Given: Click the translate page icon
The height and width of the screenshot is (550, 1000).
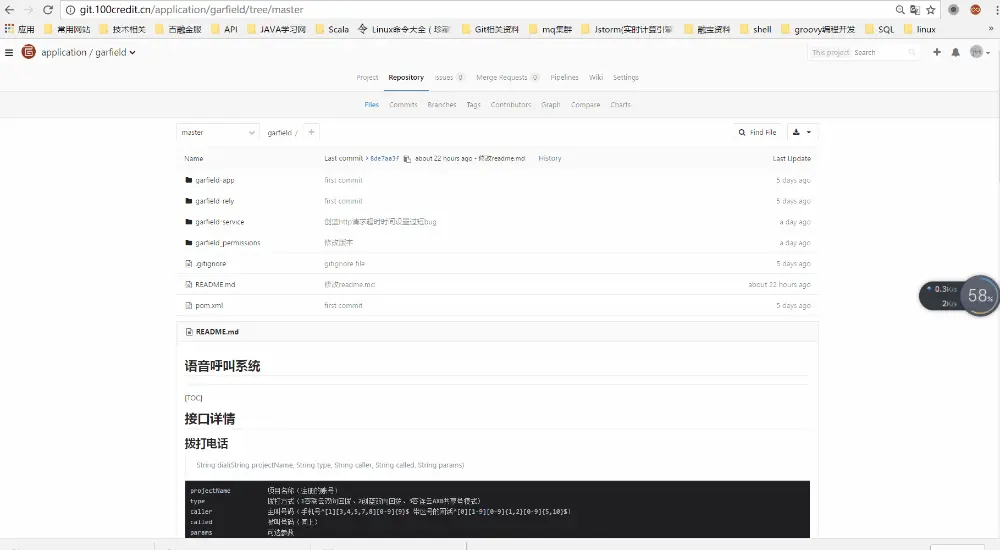Looking at the screenshot, I should click(915, 10).
